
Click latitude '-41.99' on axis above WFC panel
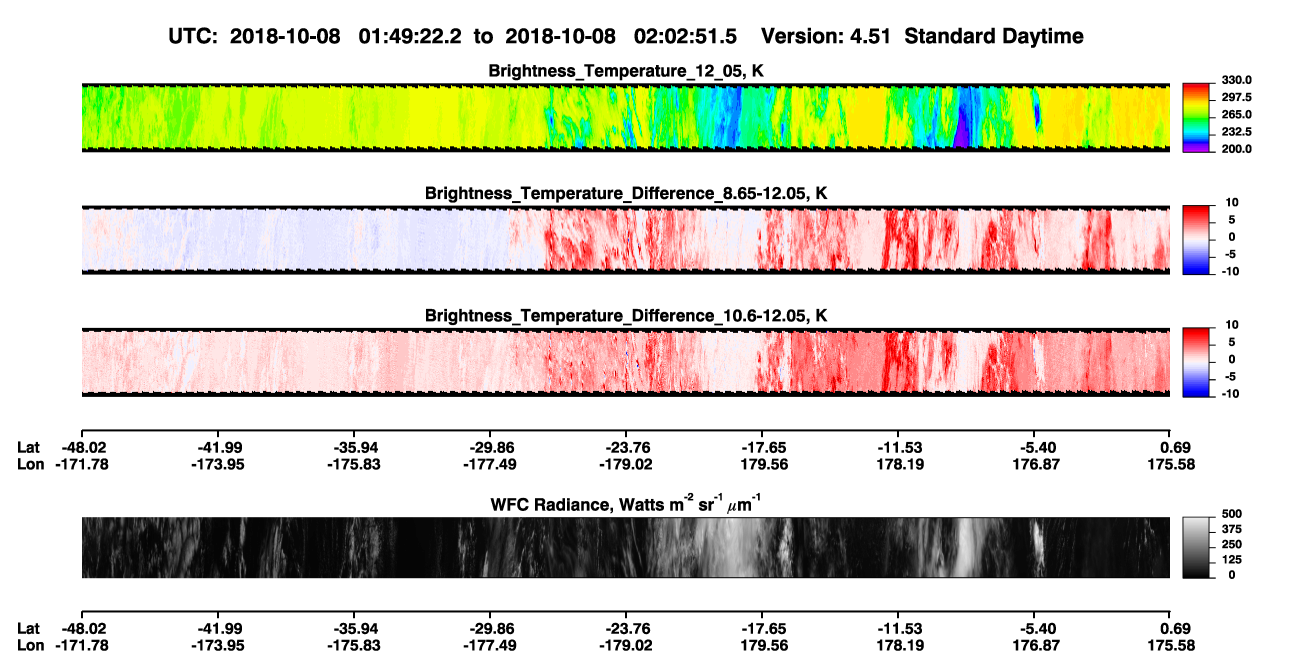pos(217,447)
